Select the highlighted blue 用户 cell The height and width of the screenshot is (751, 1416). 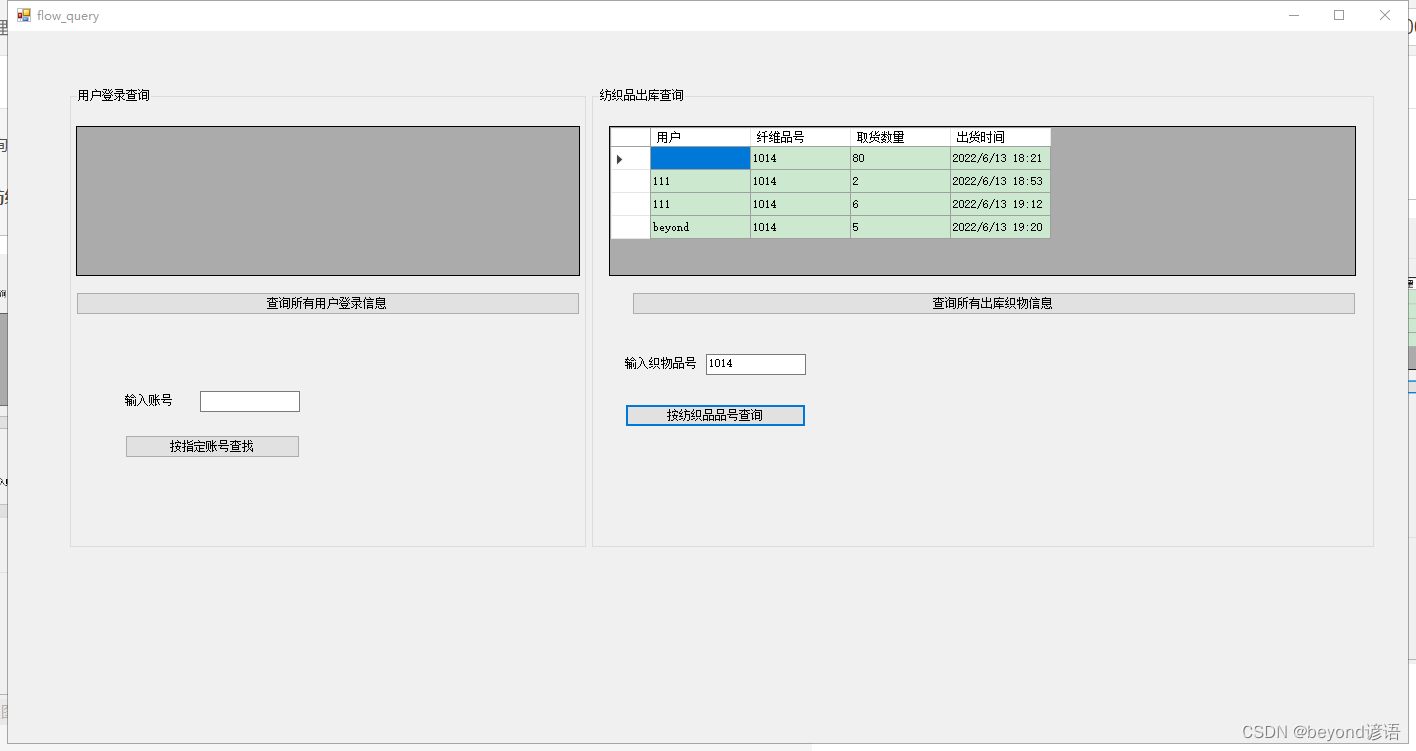coord(700,158)
